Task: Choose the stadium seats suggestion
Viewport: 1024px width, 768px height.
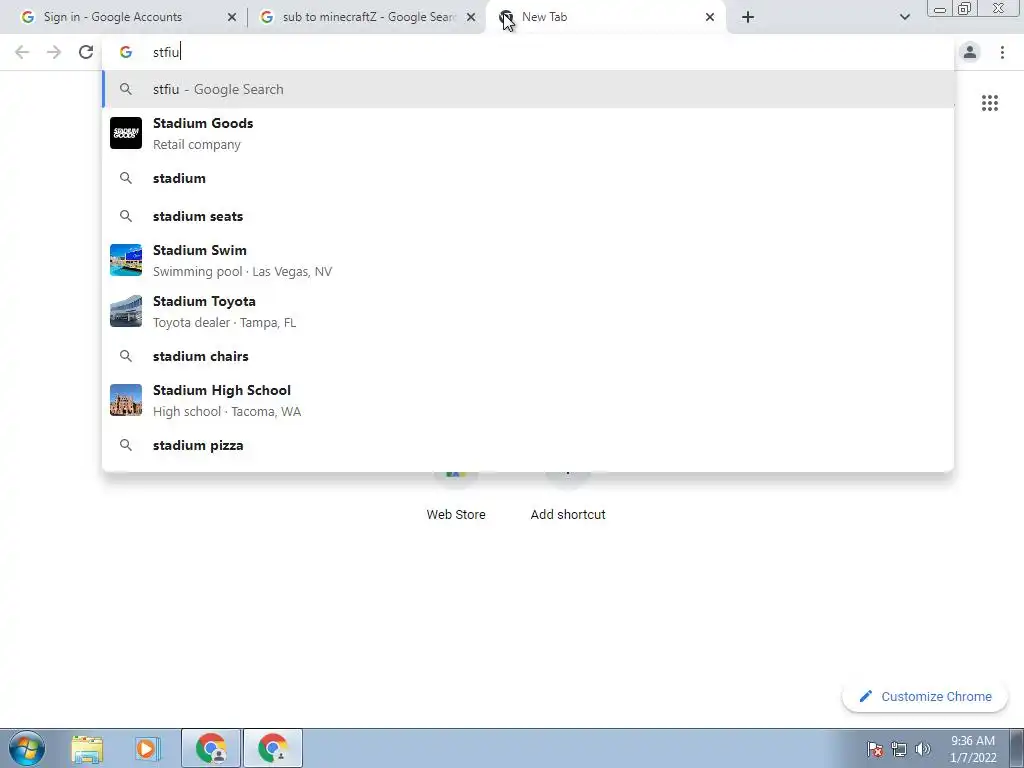Action: tap(528, 216)
